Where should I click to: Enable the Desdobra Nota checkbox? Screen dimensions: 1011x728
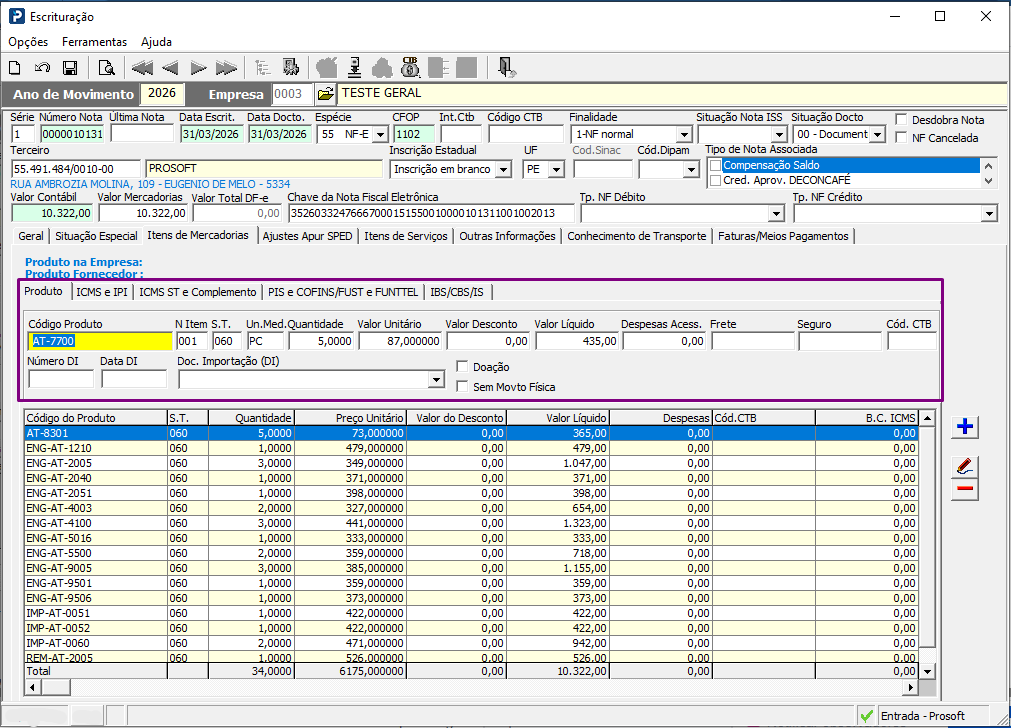(901, 120)
